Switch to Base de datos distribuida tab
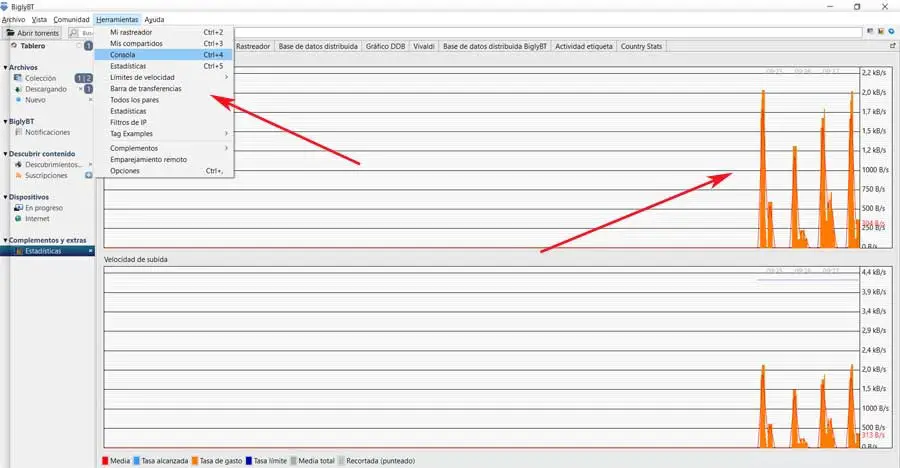The image size is (900, 468). point(318,47)
